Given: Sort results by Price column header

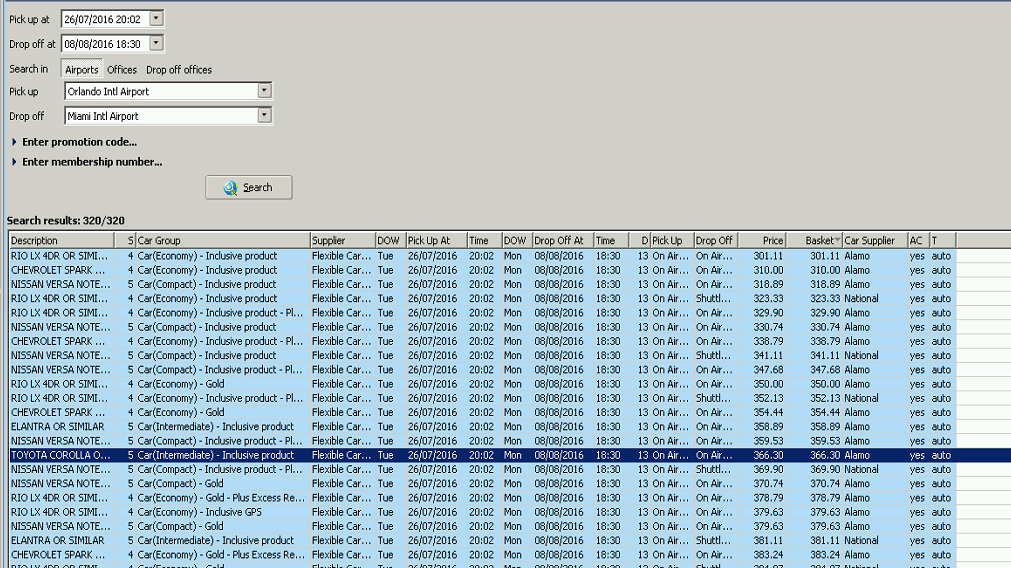Looking at the screenshot, I should point(771,241).
